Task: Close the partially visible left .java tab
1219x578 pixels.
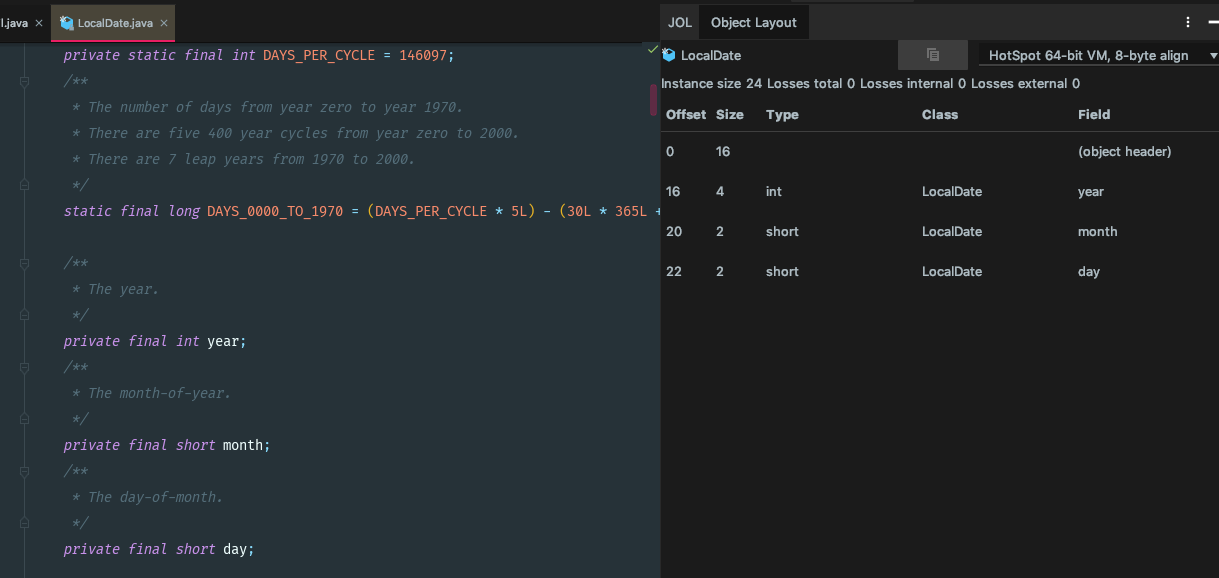Action: pyautogui.click(x=39, y=23)
